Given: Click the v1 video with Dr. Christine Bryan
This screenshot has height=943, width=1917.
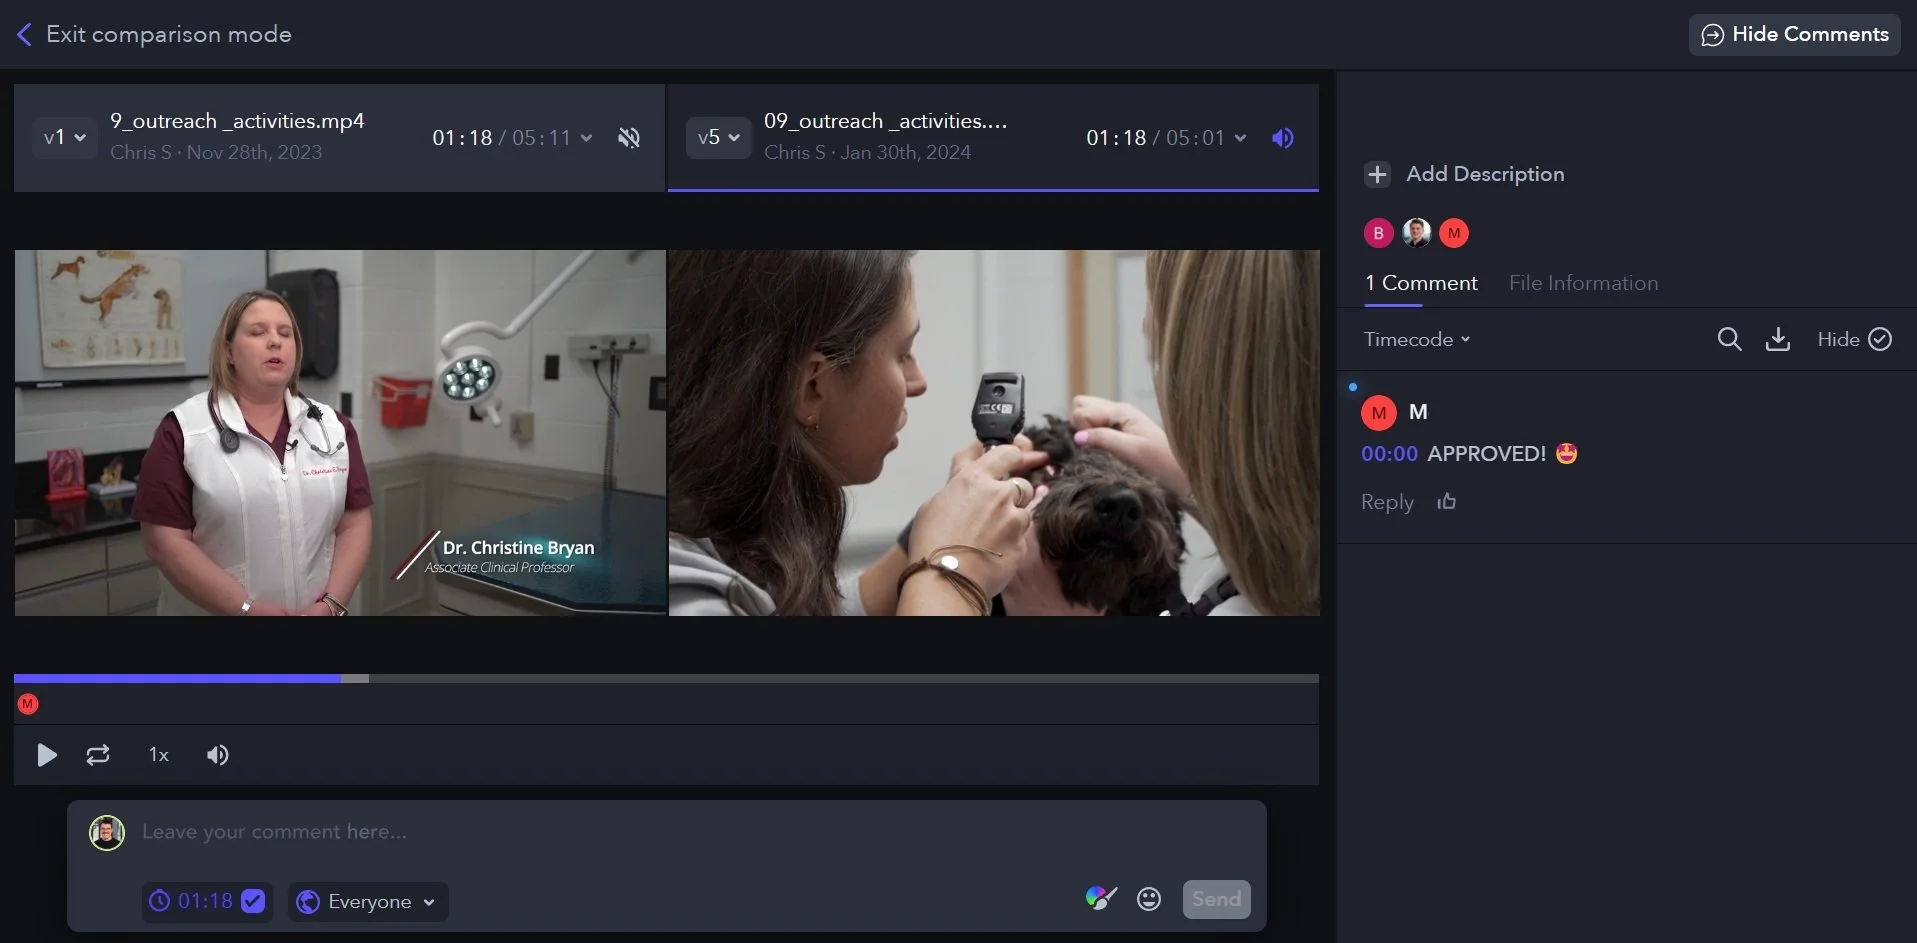Looking at the screenshot, I should click(340, 432).
